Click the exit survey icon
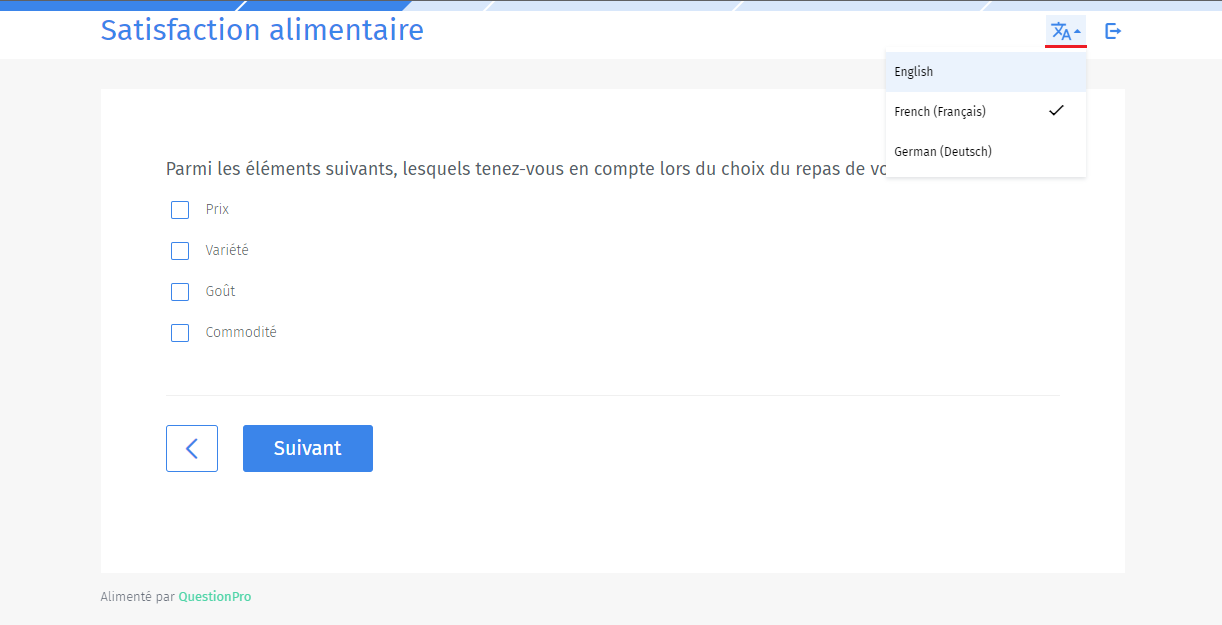The height and width of the screenshot is (625, 1222). point(1113,31)
